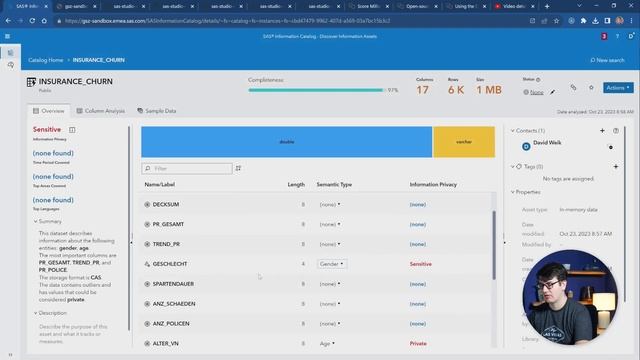Open GESCHLECHT Gender semantic type dropdown
This screenshot has width=640, height=360.
[x=332, y=264]
